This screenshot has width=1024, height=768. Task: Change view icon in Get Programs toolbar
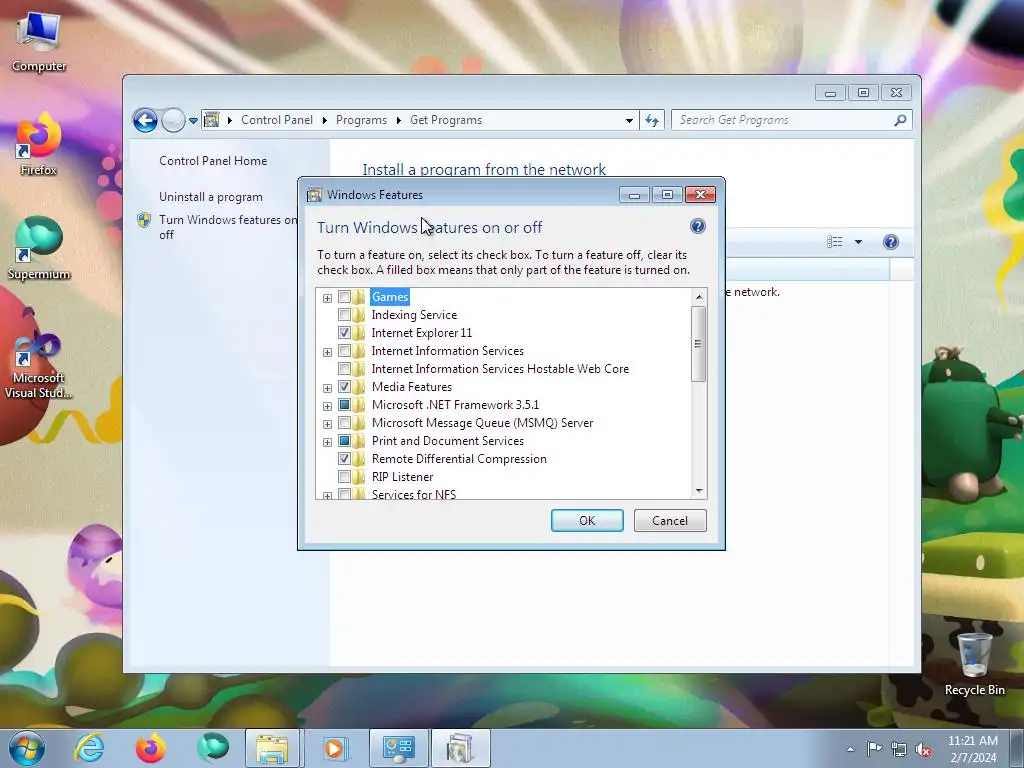point(835,242)
